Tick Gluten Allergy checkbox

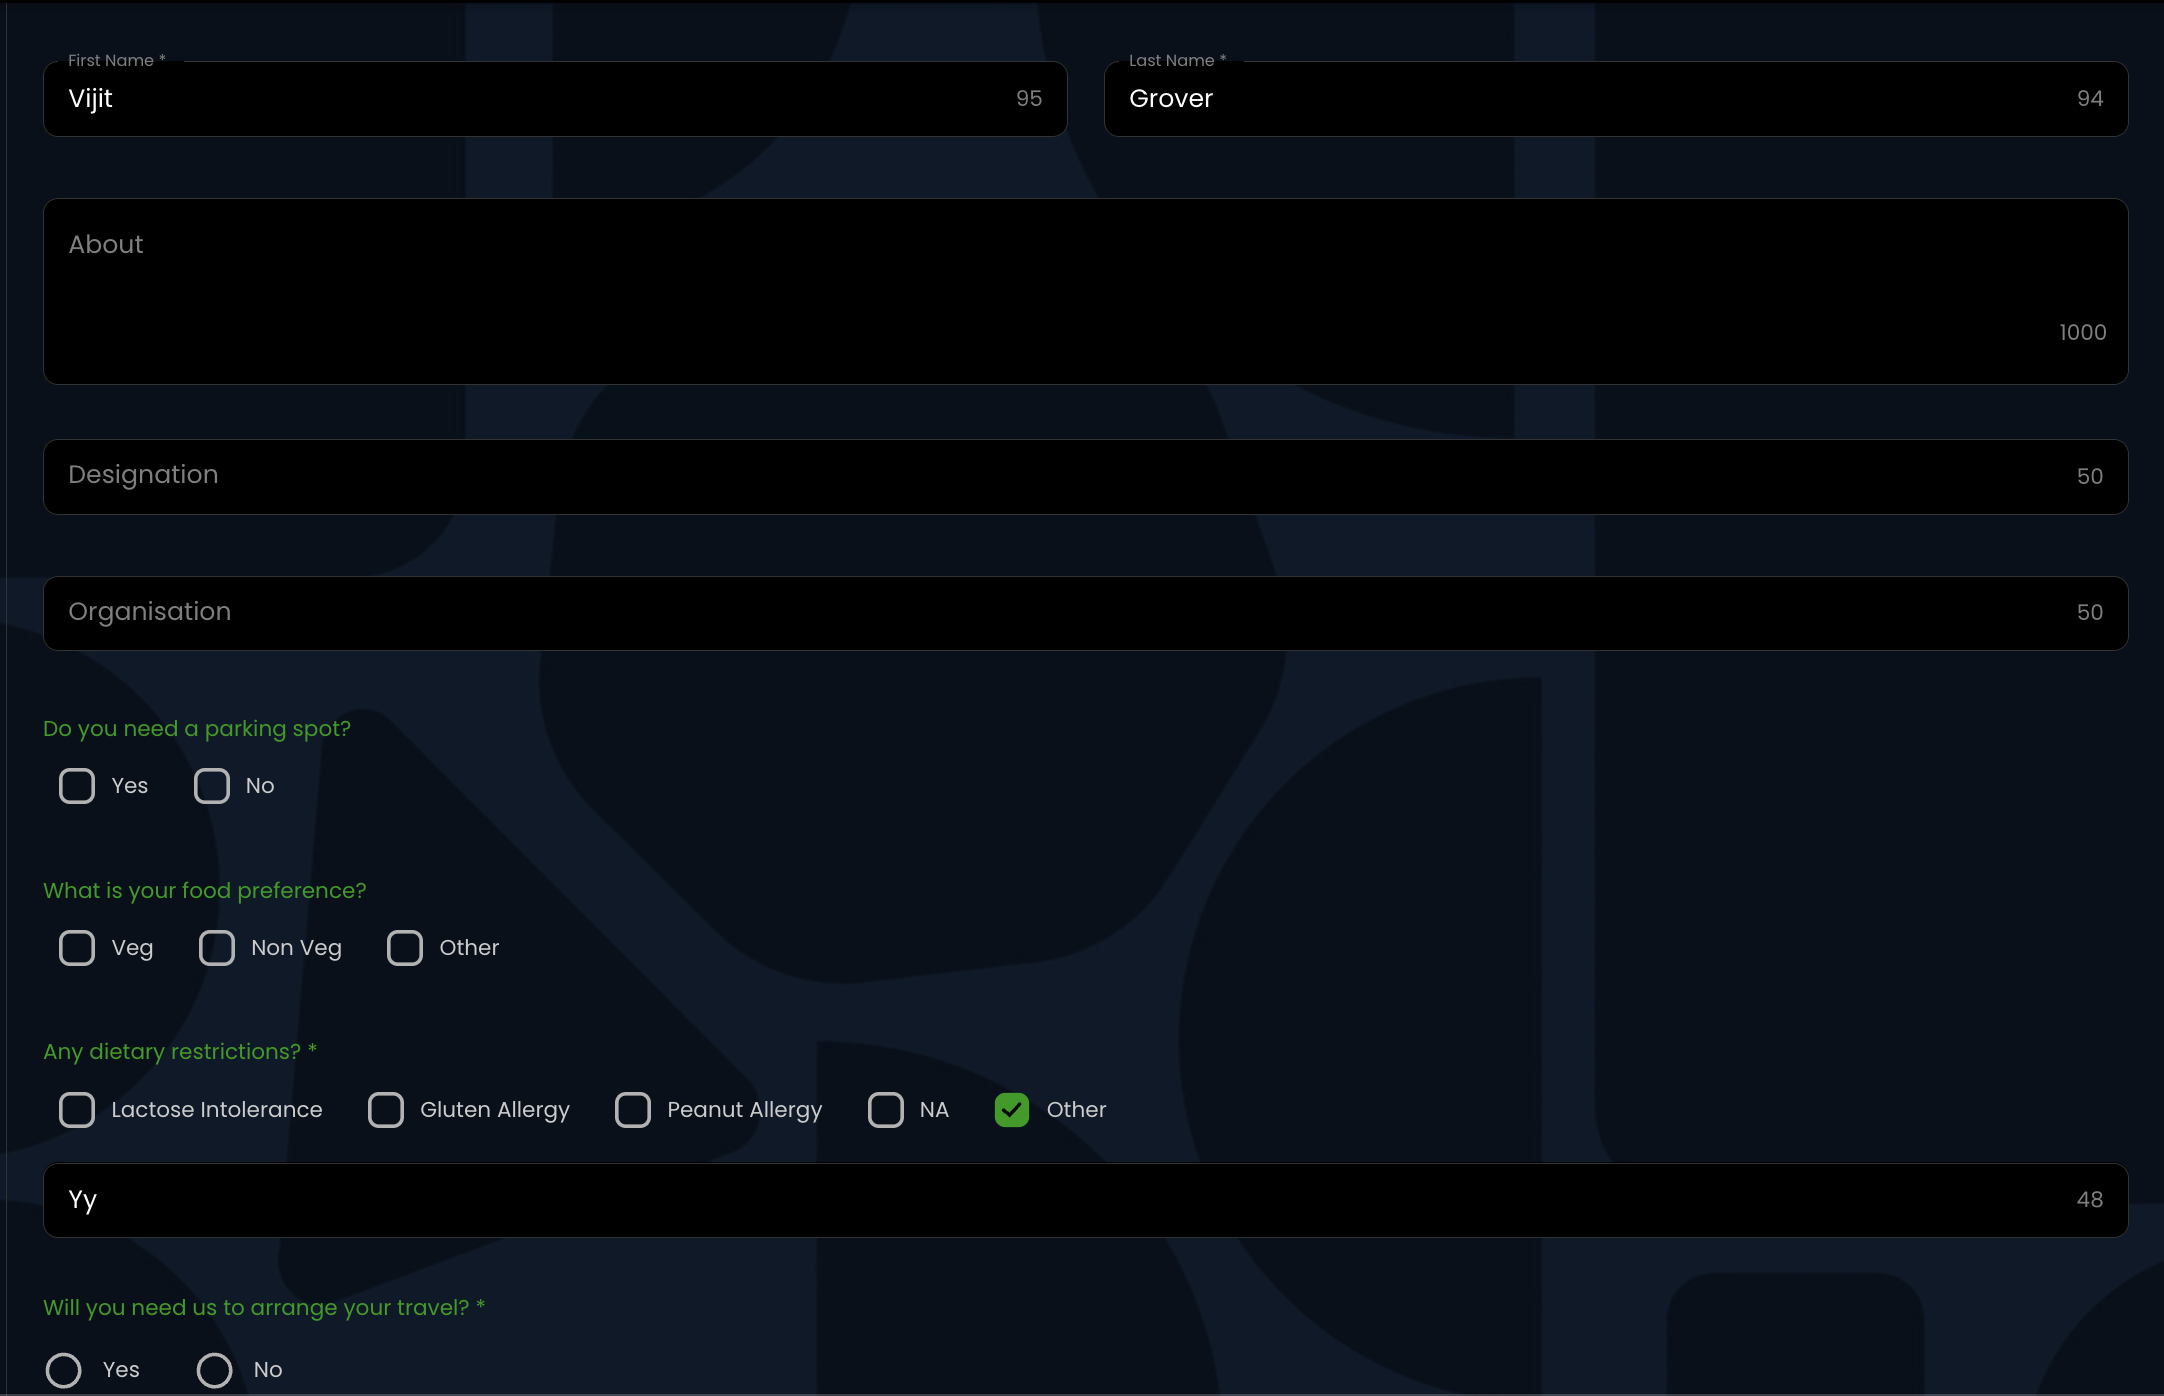tap(386, 1110)
